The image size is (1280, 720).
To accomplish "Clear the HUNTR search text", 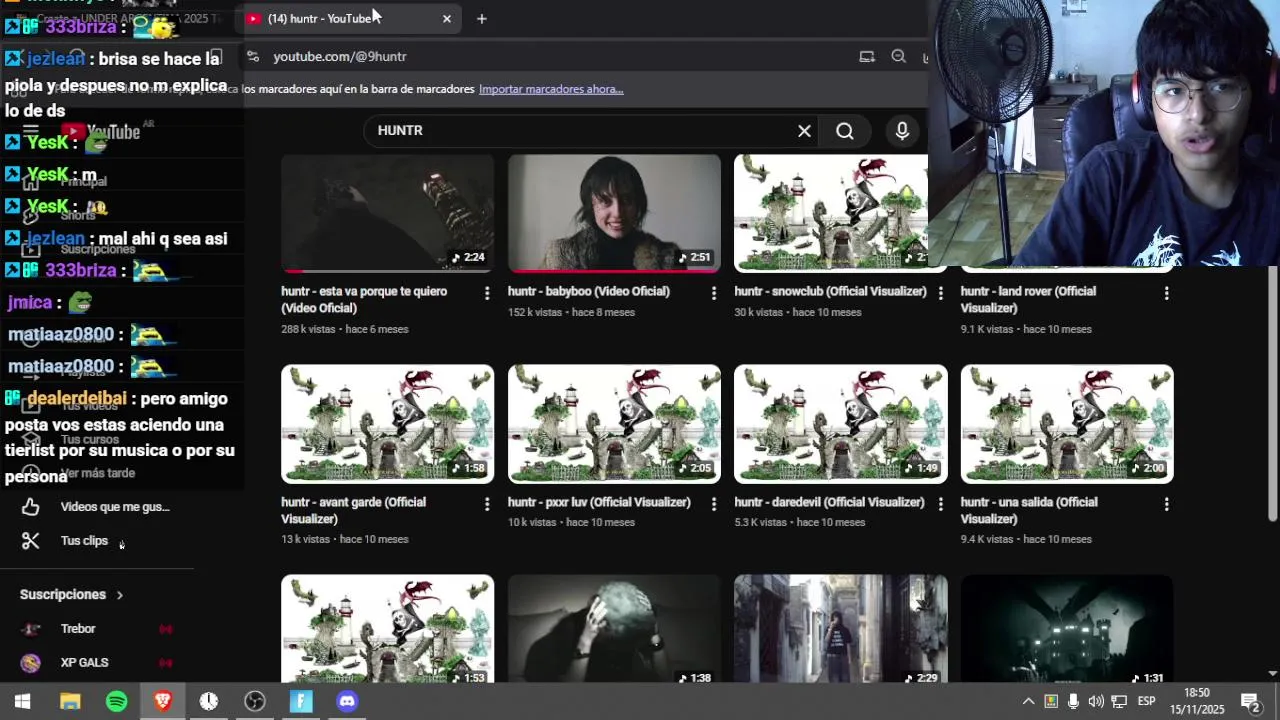I will click(x=804, y=131).
